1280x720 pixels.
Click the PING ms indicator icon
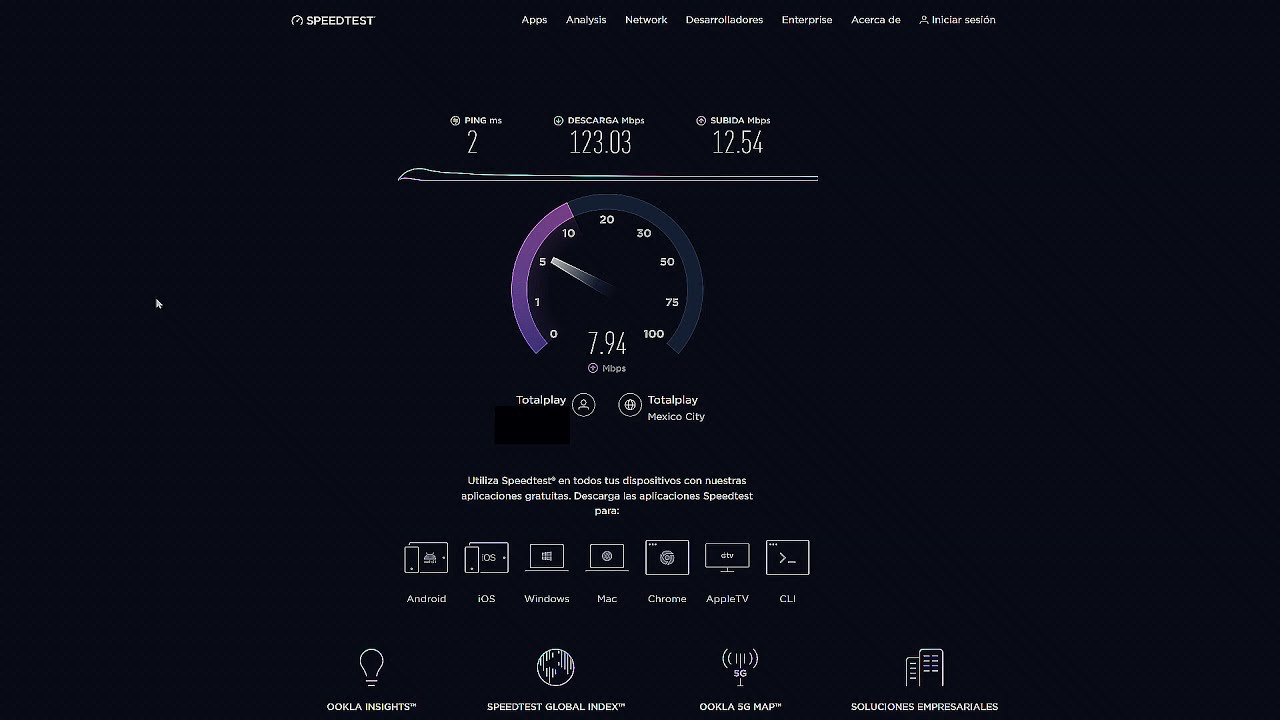455,120
